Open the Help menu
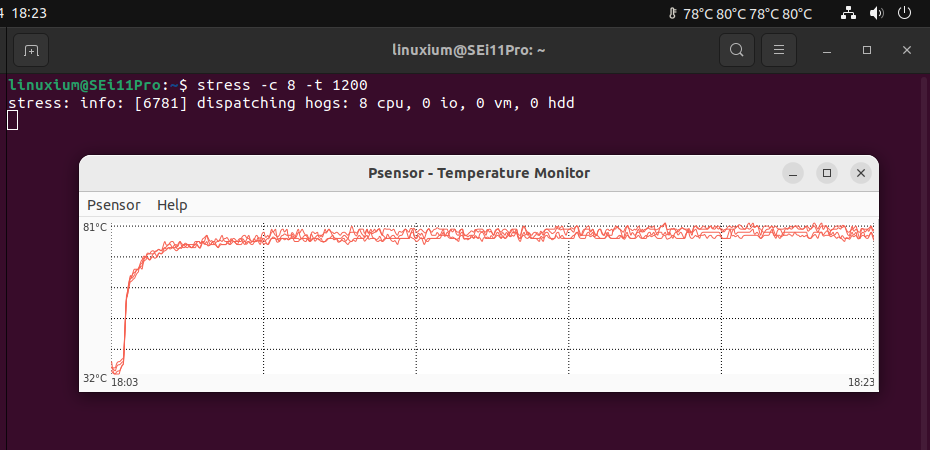Image resolution: width=930 pixels, height=450 pixels. pyautogui.click(x=172, y=205)
